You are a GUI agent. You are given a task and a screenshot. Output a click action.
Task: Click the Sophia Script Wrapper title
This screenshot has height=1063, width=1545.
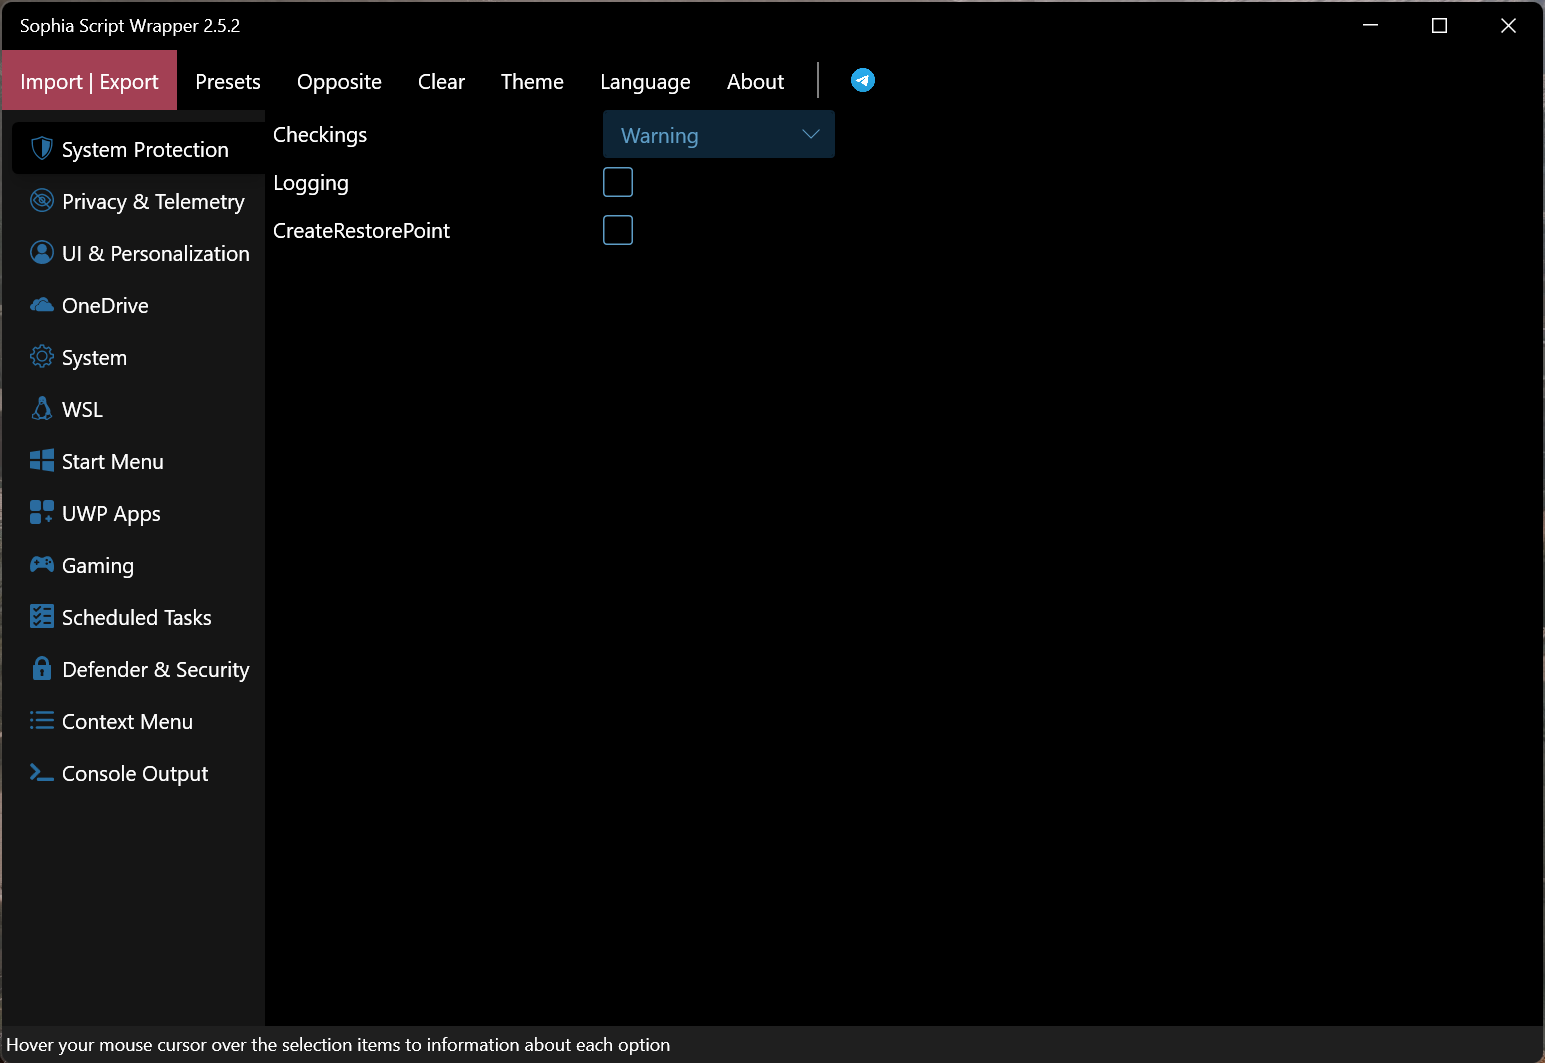130,26
